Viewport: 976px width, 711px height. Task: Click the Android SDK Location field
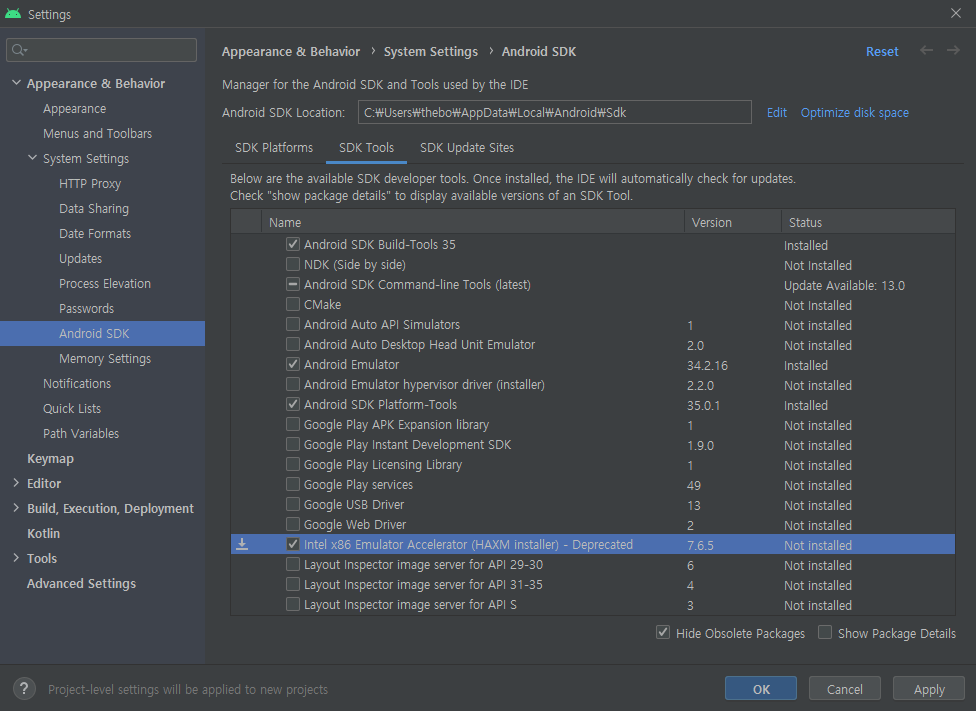tap(555, 112)
